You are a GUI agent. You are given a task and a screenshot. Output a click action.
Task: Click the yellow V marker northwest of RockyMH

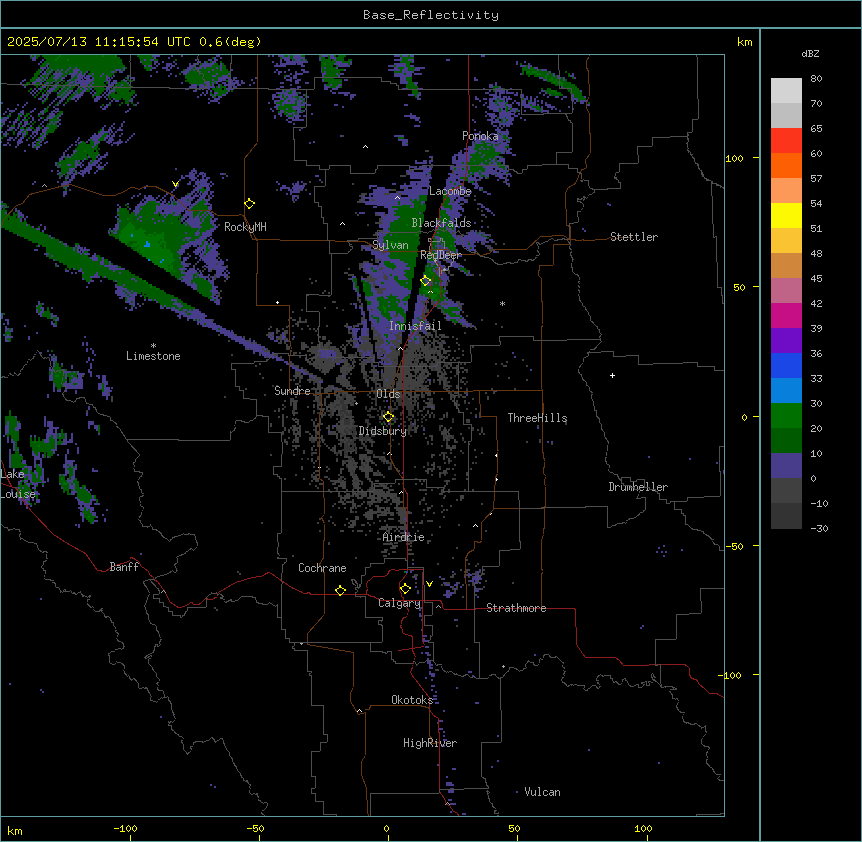pos(175,184)
